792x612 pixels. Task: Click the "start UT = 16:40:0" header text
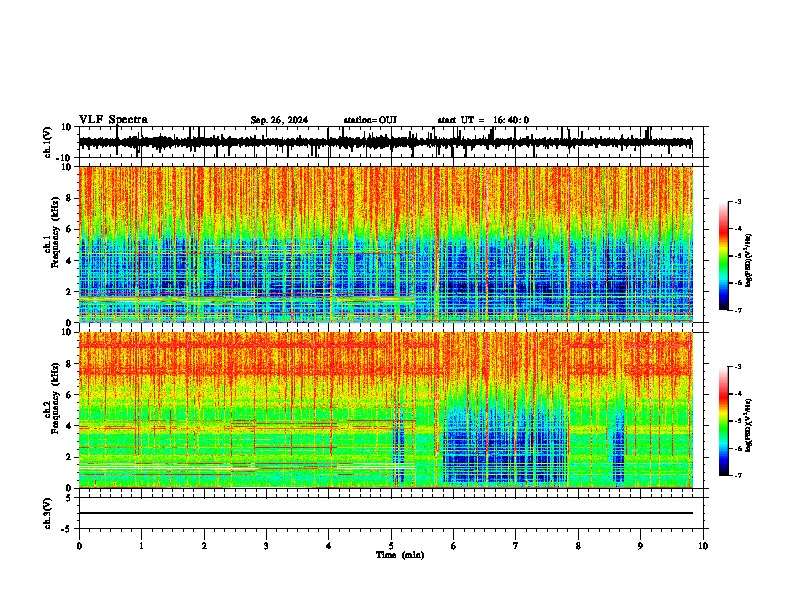coord(483,120)
